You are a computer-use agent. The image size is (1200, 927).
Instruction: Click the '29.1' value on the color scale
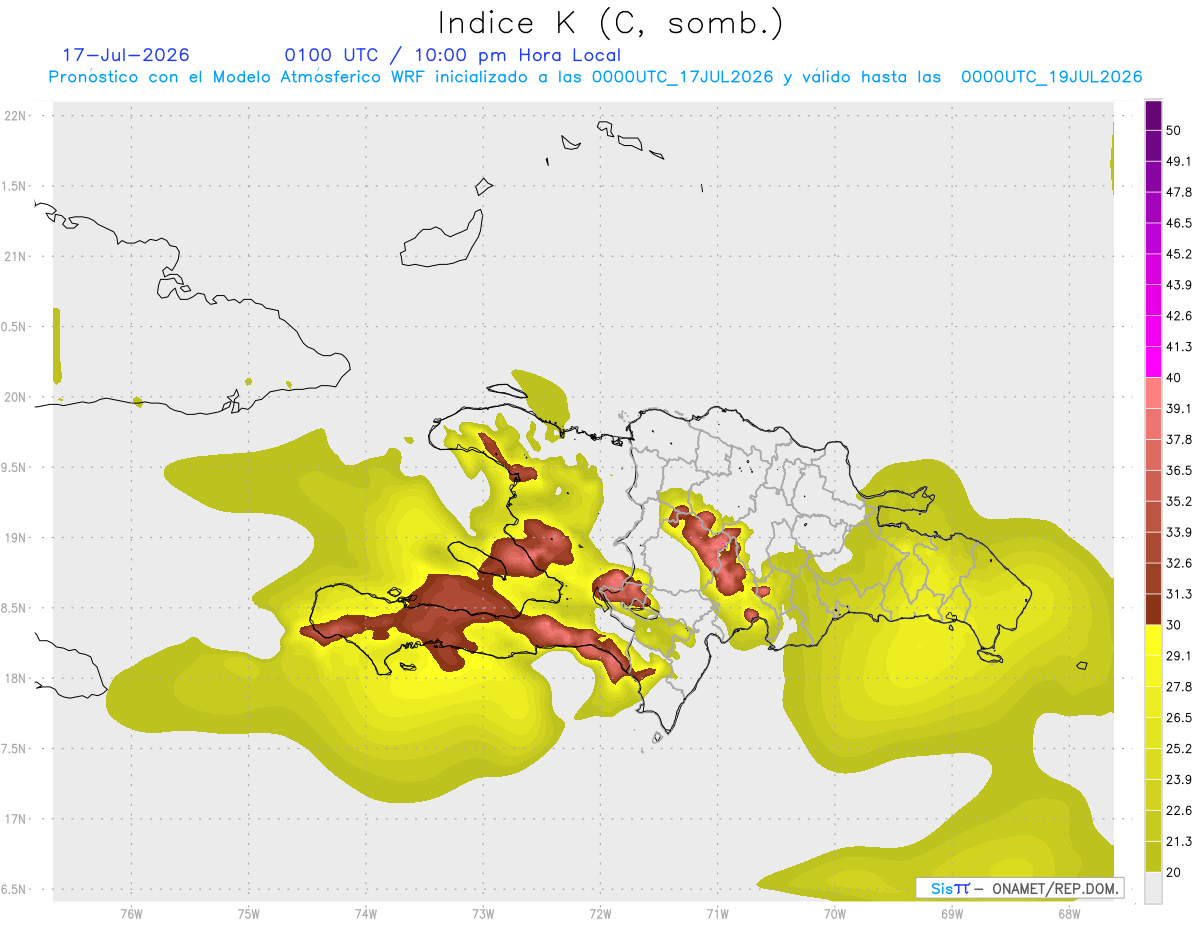point(1179,655)
